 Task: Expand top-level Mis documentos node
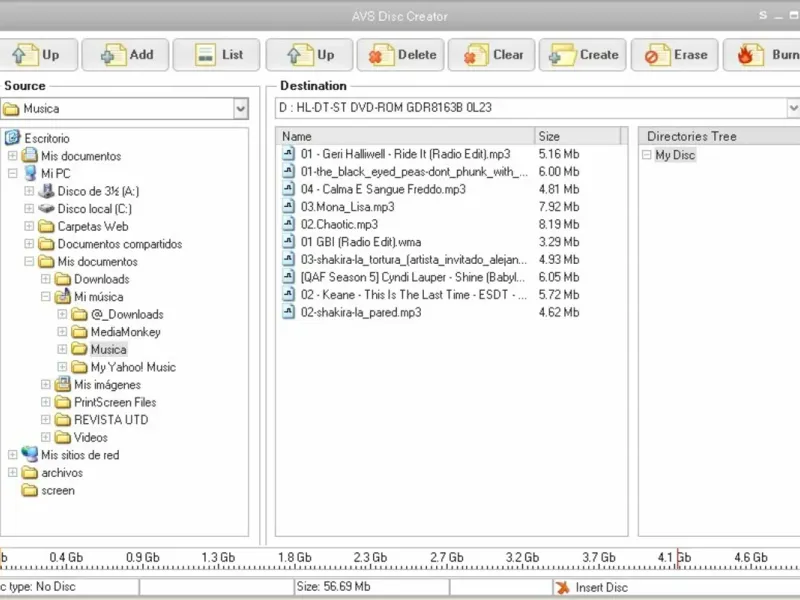[x=13, y=155]
